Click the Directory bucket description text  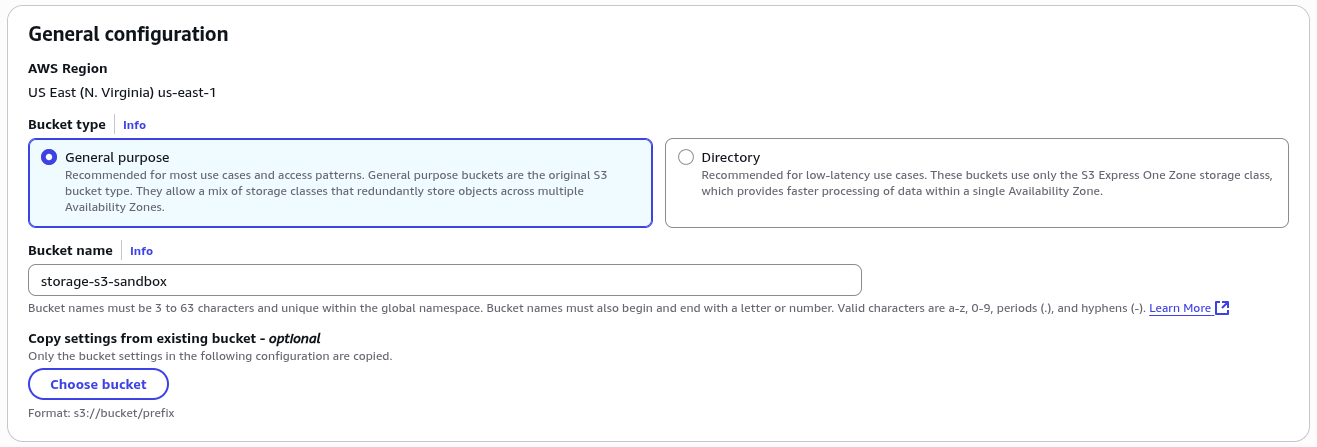pyautogui.click(x=986, y=183)
